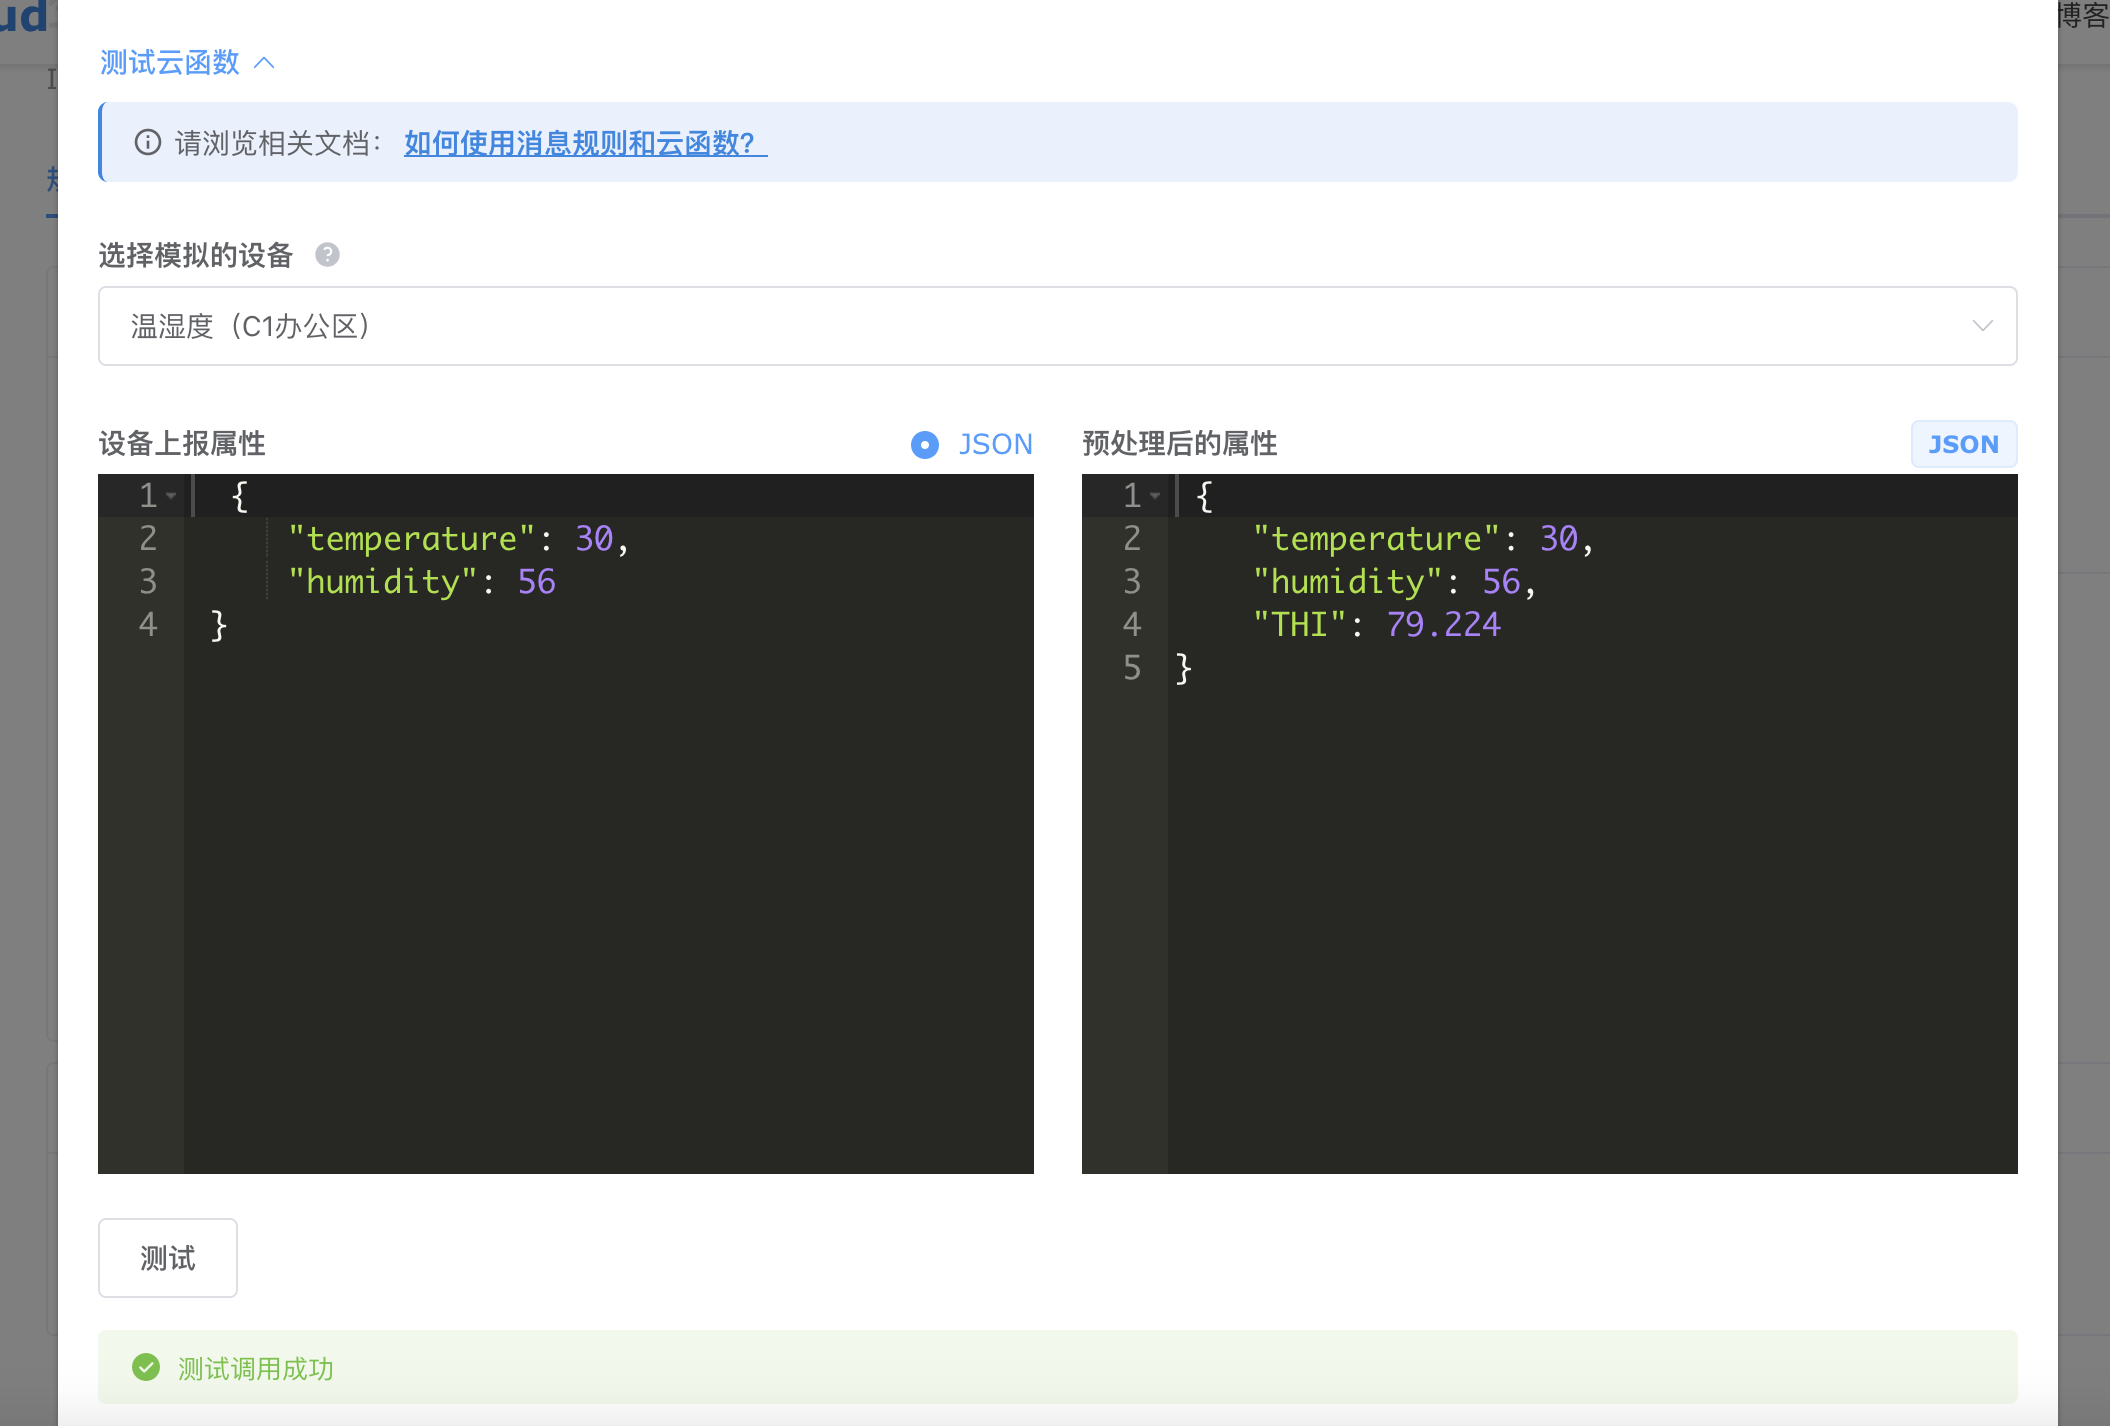The height and width of the screenshot is (1426, 2110).
Task: Click the green success check icon
Action: pos(146,1367)
